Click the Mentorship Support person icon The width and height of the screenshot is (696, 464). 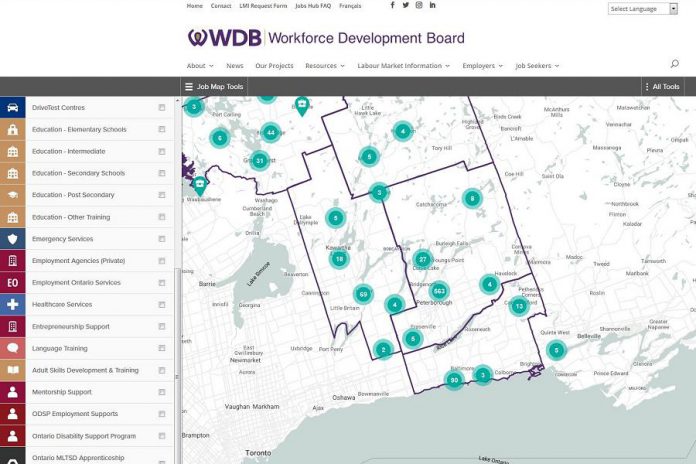pos(12,392)
